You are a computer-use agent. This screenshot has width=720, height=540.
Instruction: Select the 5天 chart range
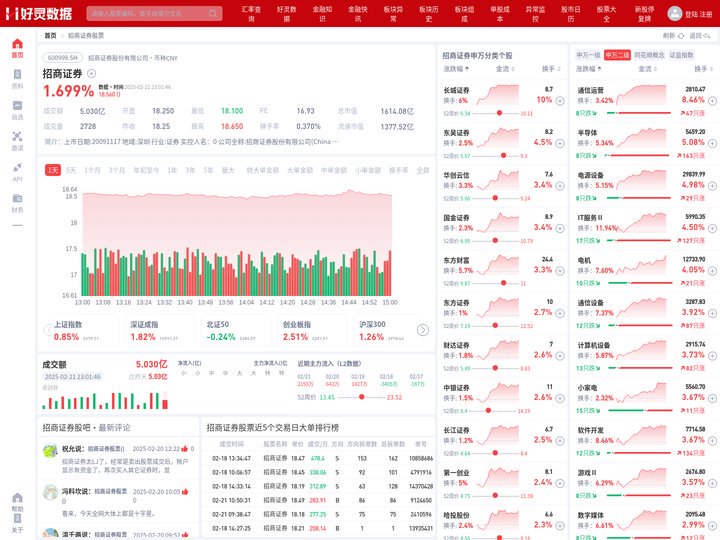71,170
